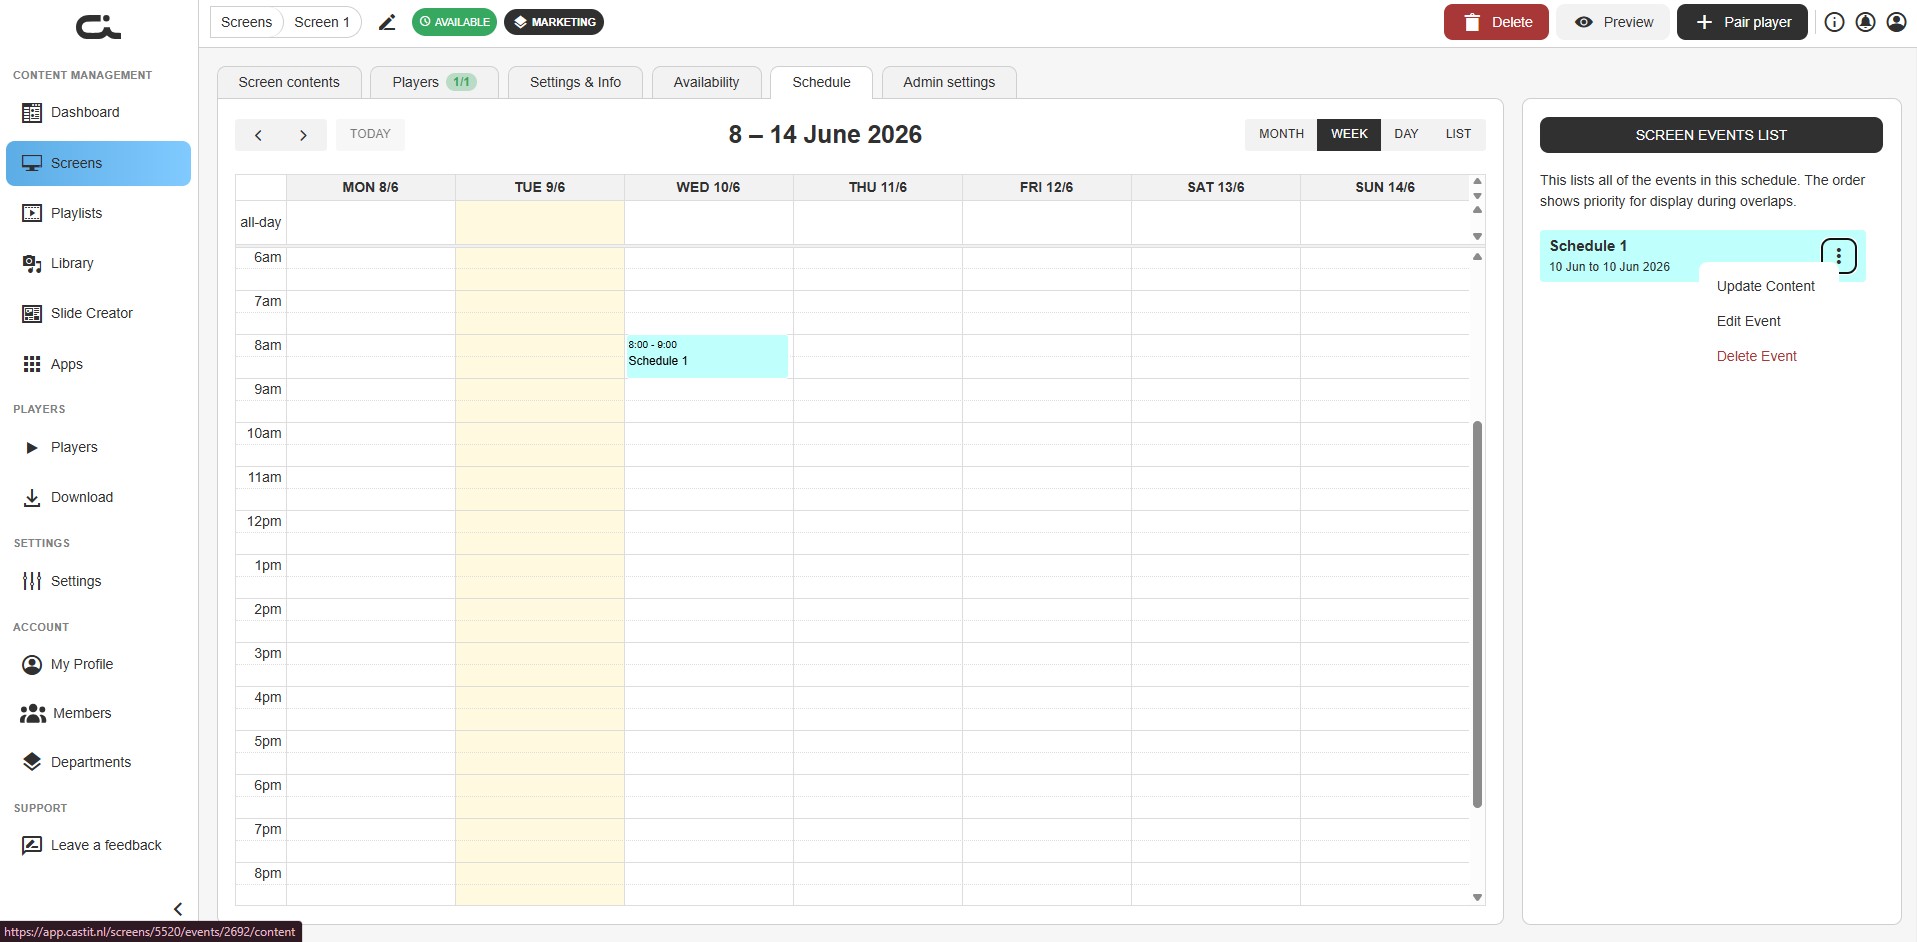The height and width of the screenshot is (942, 1917).
Task: Click the WED 10/6 column header
Action: click(x=708, y=187)
